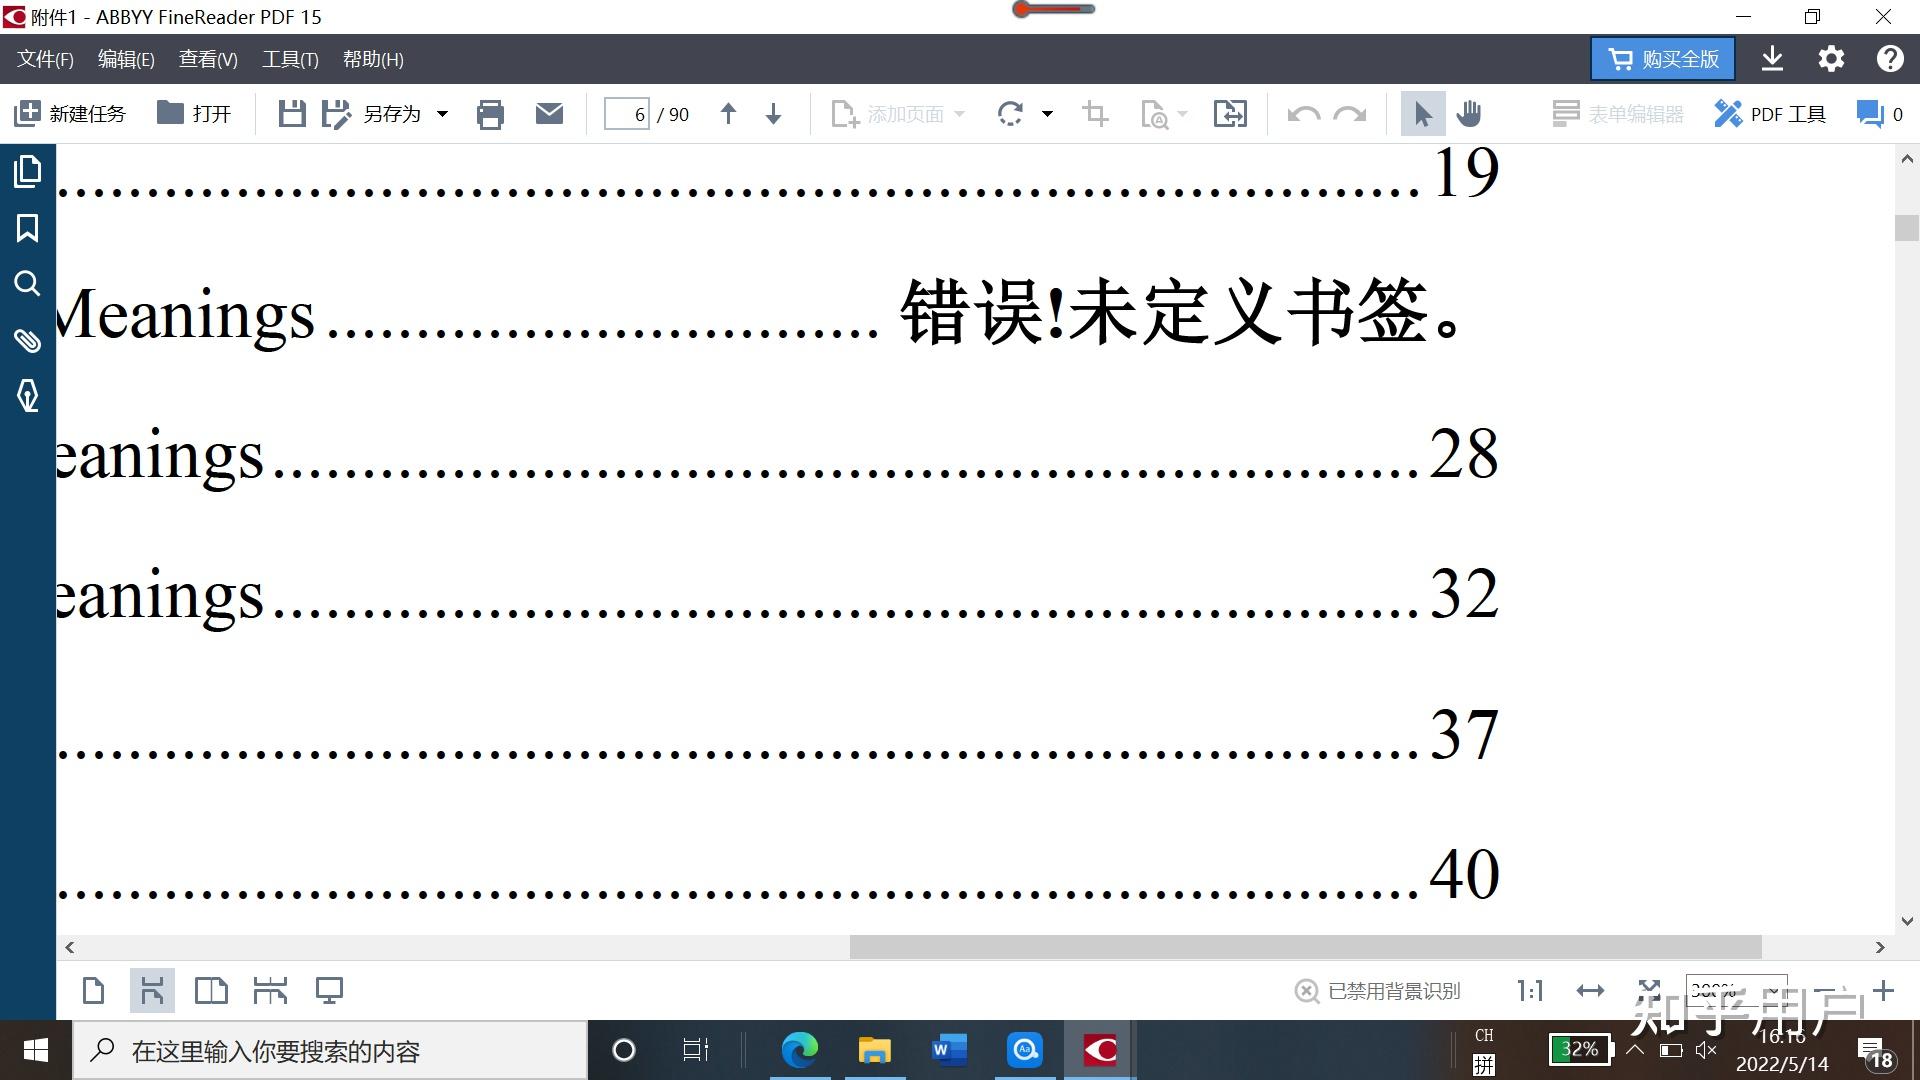
Task: Save the document with the floppy disk icon
Action: pos(291,114)
